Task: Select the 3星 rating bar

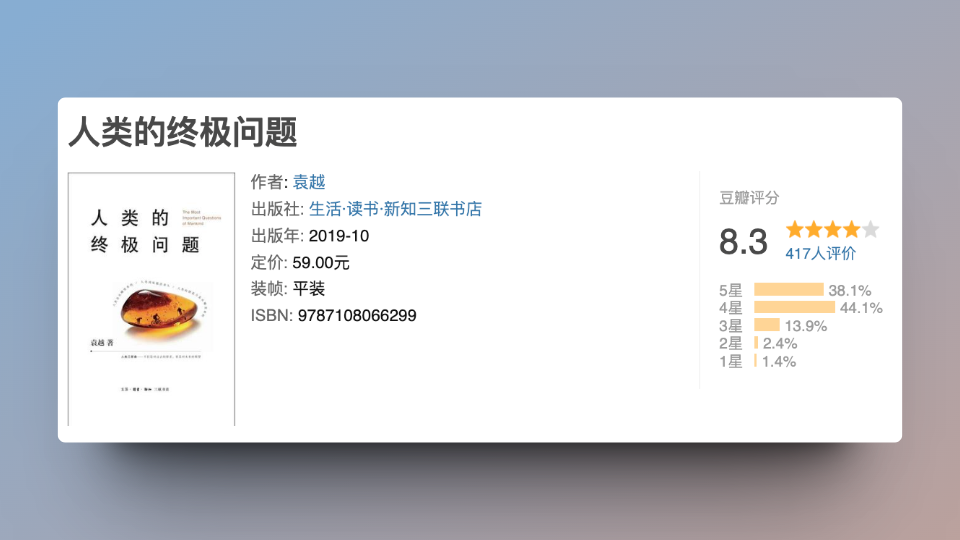Action: (x=766, y=326)
